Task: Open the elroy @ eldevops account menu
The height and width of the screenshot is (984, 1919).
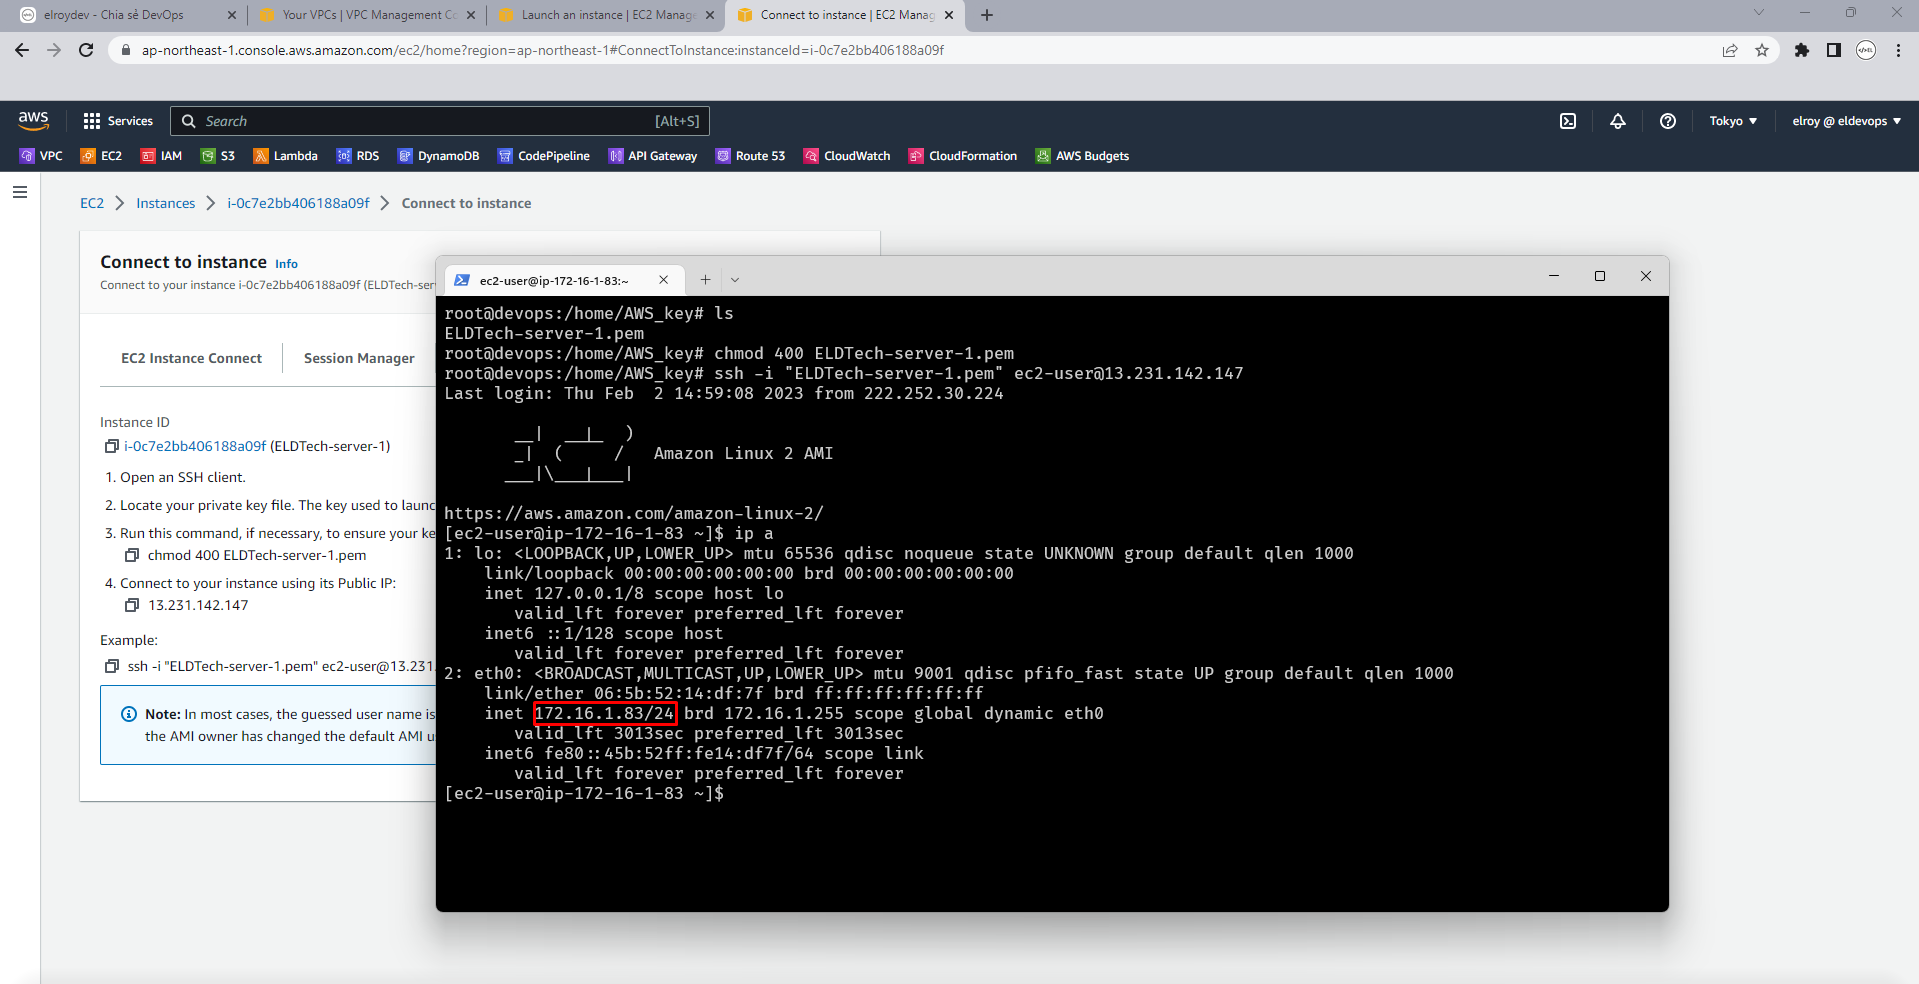Action: point(1846,121)
